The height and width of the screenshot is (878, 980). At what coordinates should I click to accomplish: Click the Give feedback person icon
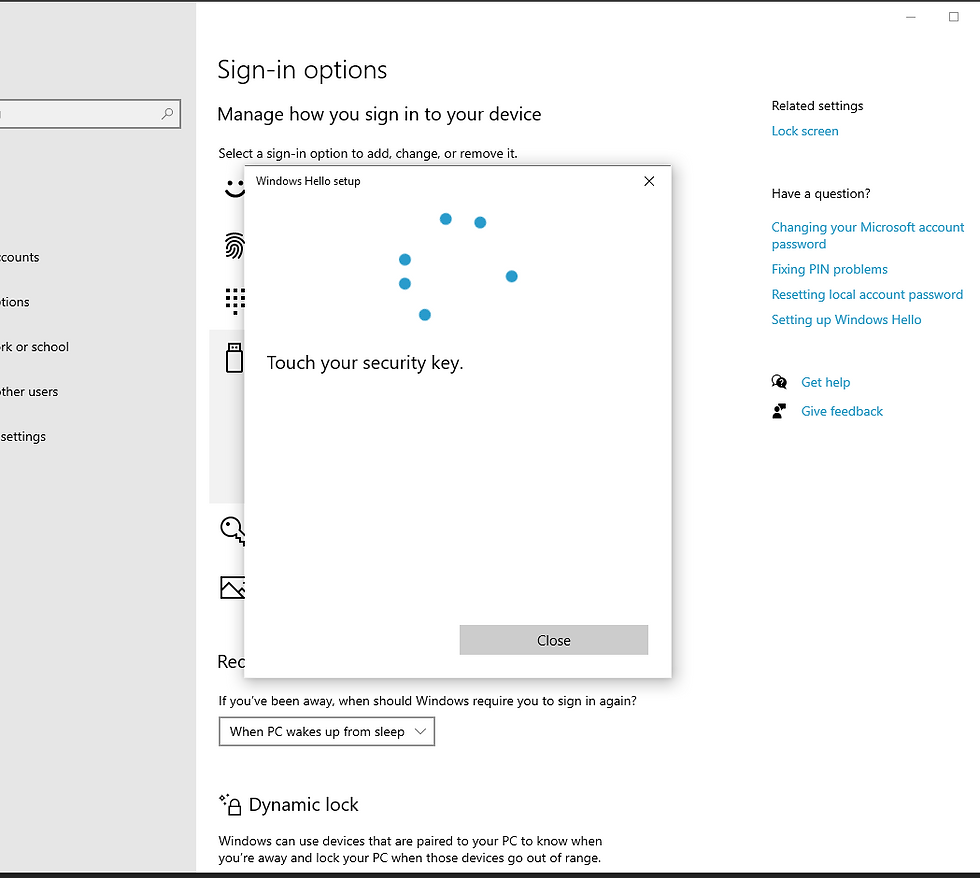click(779, 411)
